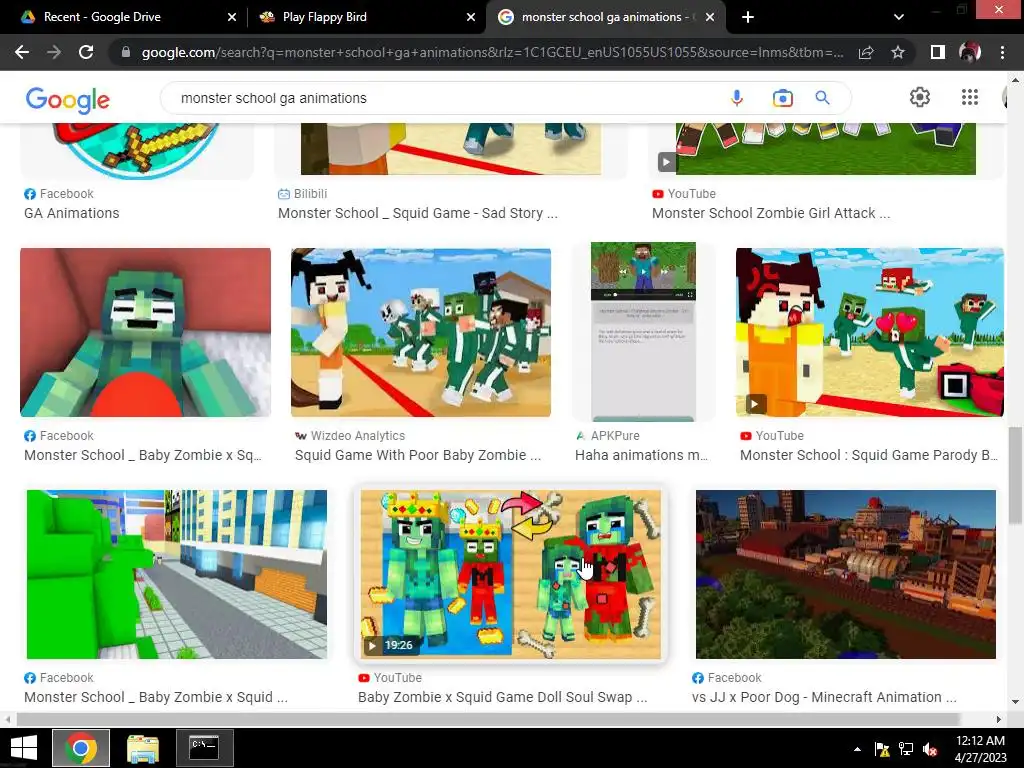The height and width of the screenshot is (768, 1024).
Task: Bookmark this page with the star icon
Action: (898, 52)
